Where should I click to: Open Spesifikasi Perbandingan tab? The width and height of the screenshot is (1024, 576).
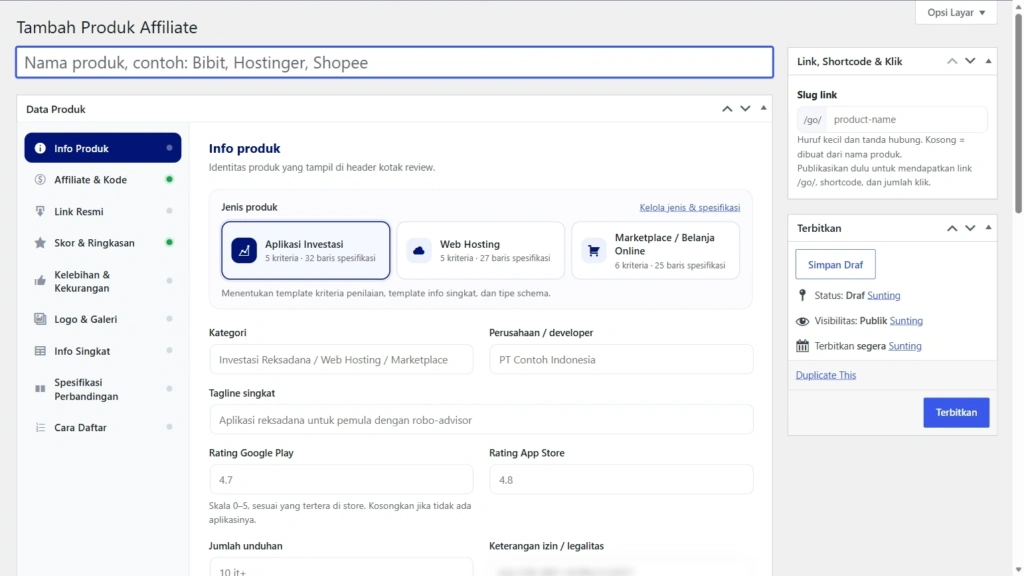click(x=103, y=389)
